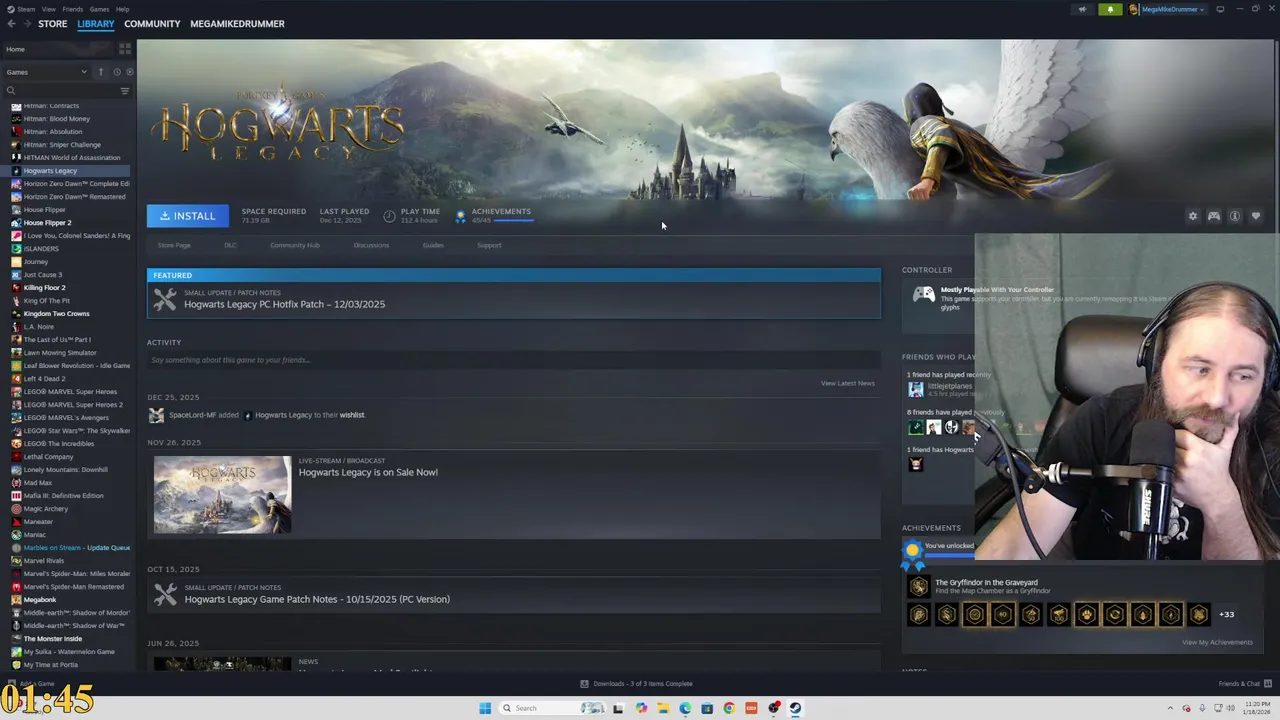This screenshot has height=720, width=1280.
Task: Open Game Patch Notes 10/15/2025 entry
Action: (x=514, y=594)
